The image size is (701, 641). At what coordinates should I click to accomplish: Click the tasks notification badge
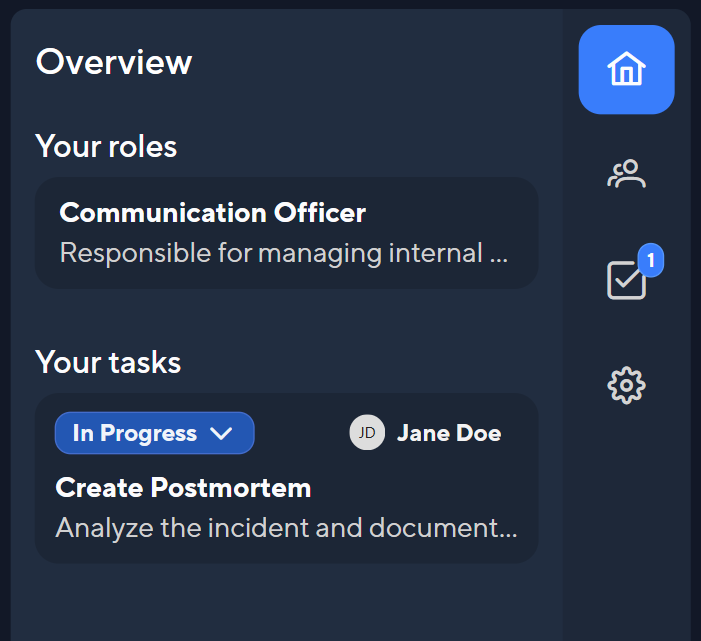click(650, 260)
